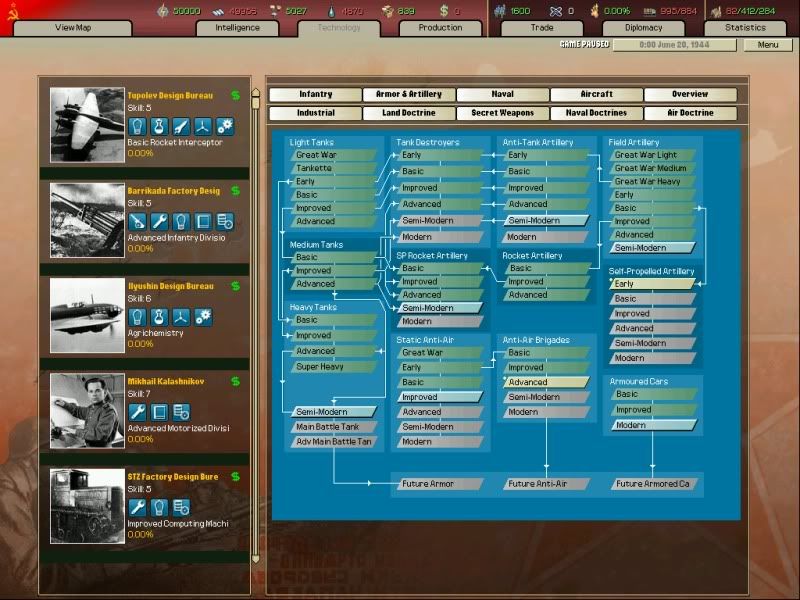
Task: Click Mikhail Kalashnikov's green dollar funding icon
Action: pyautogui.click(x=235, y=381)
